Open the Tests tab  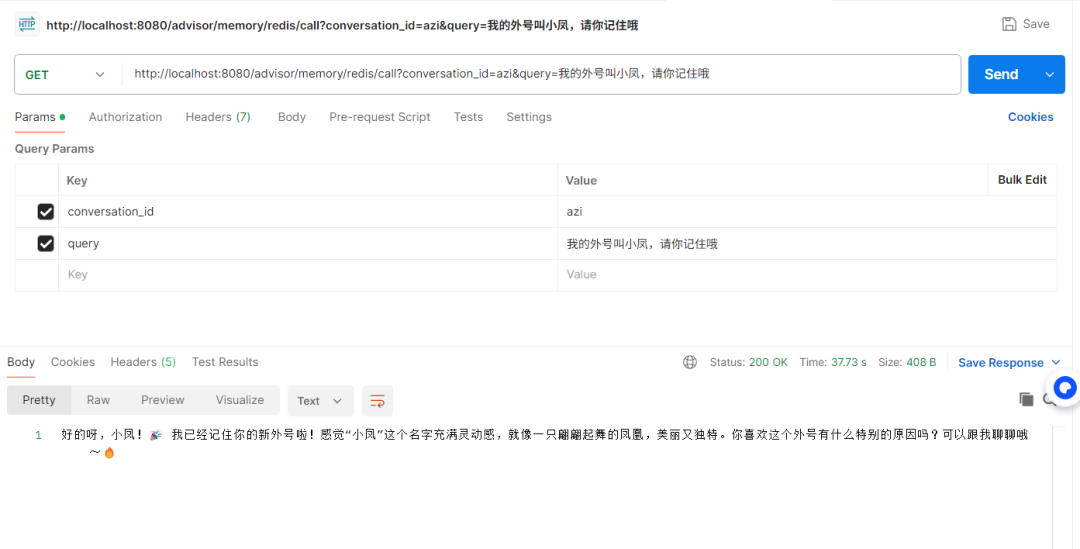point(468,117)
